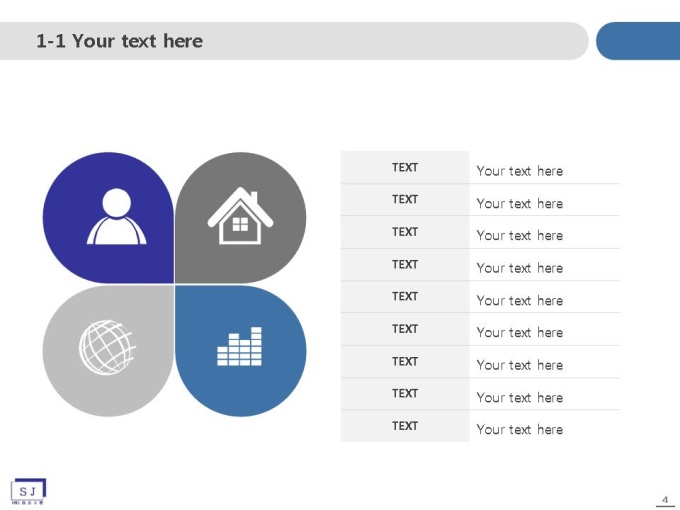Click the blue rounded bar at top right
The width and height of the screenshot is (680, 510).
click(x=638, y=41)
